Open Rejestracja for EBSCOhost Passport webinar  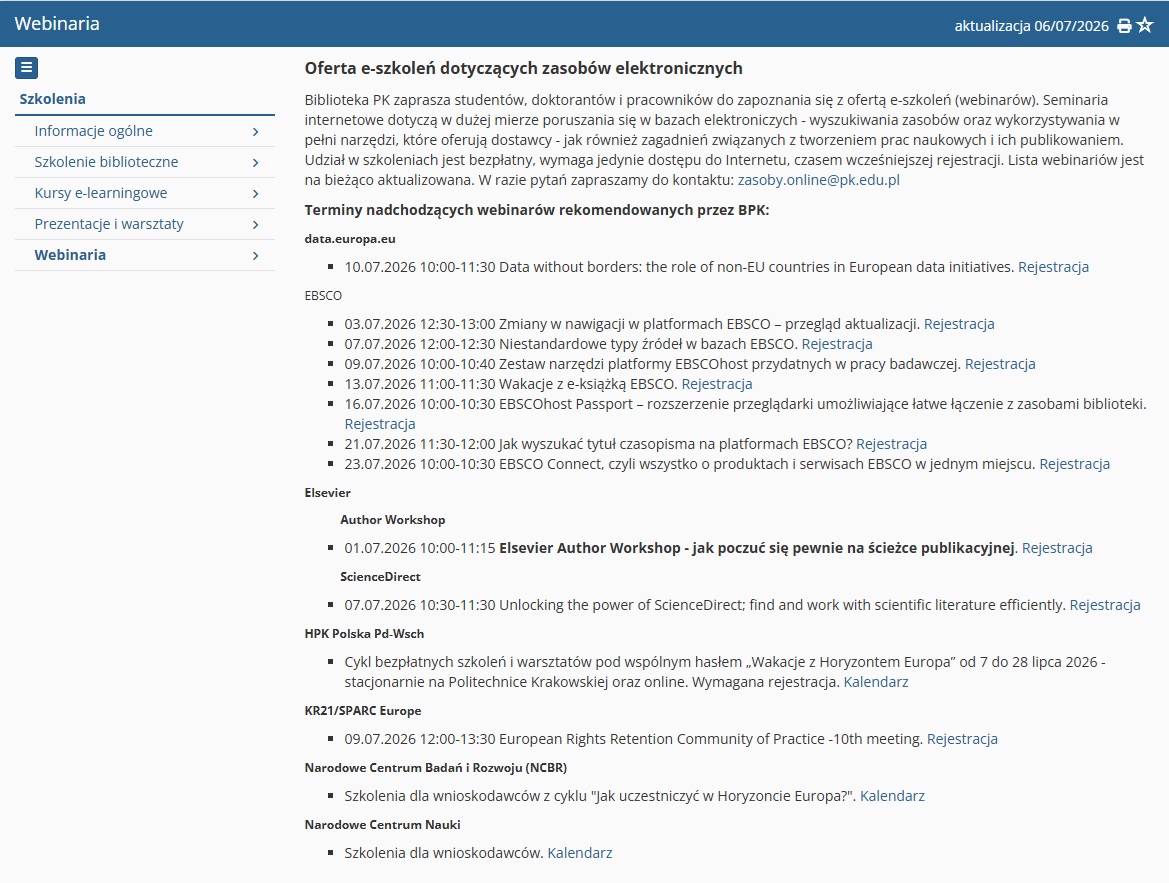(379, 424)
